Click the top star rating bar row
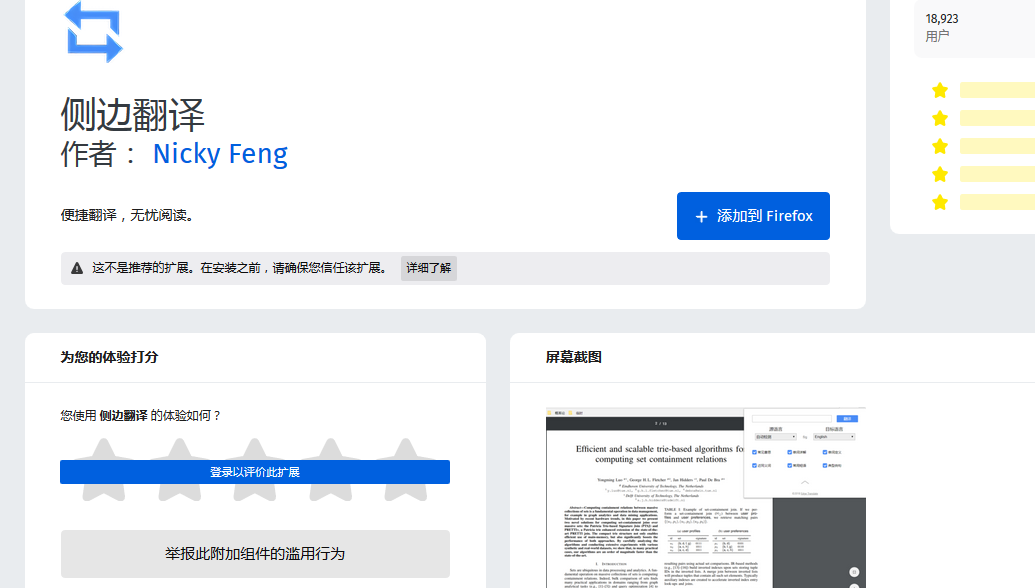1035x588 pixels. click(x=984, y=90)
